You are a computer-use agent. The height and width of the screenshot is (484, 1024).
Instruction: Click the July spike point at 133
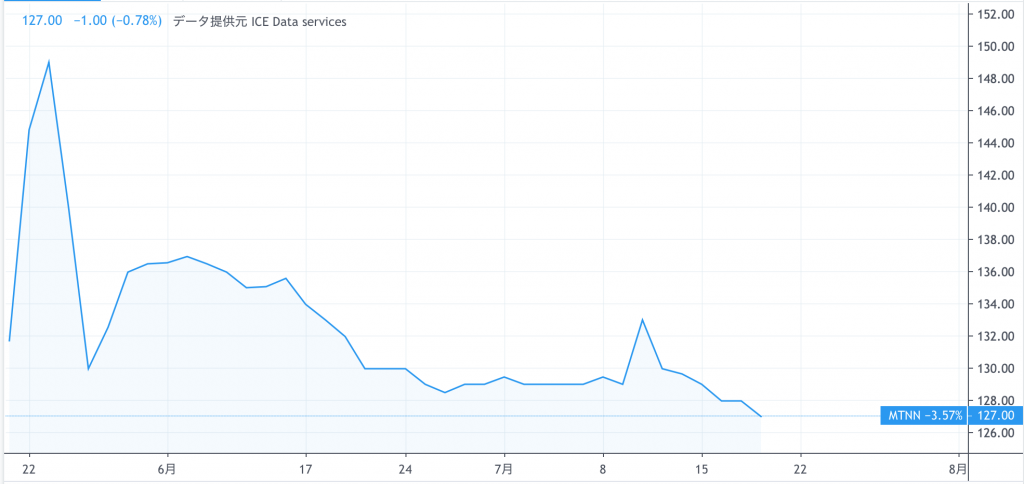(x=643, y=319)
